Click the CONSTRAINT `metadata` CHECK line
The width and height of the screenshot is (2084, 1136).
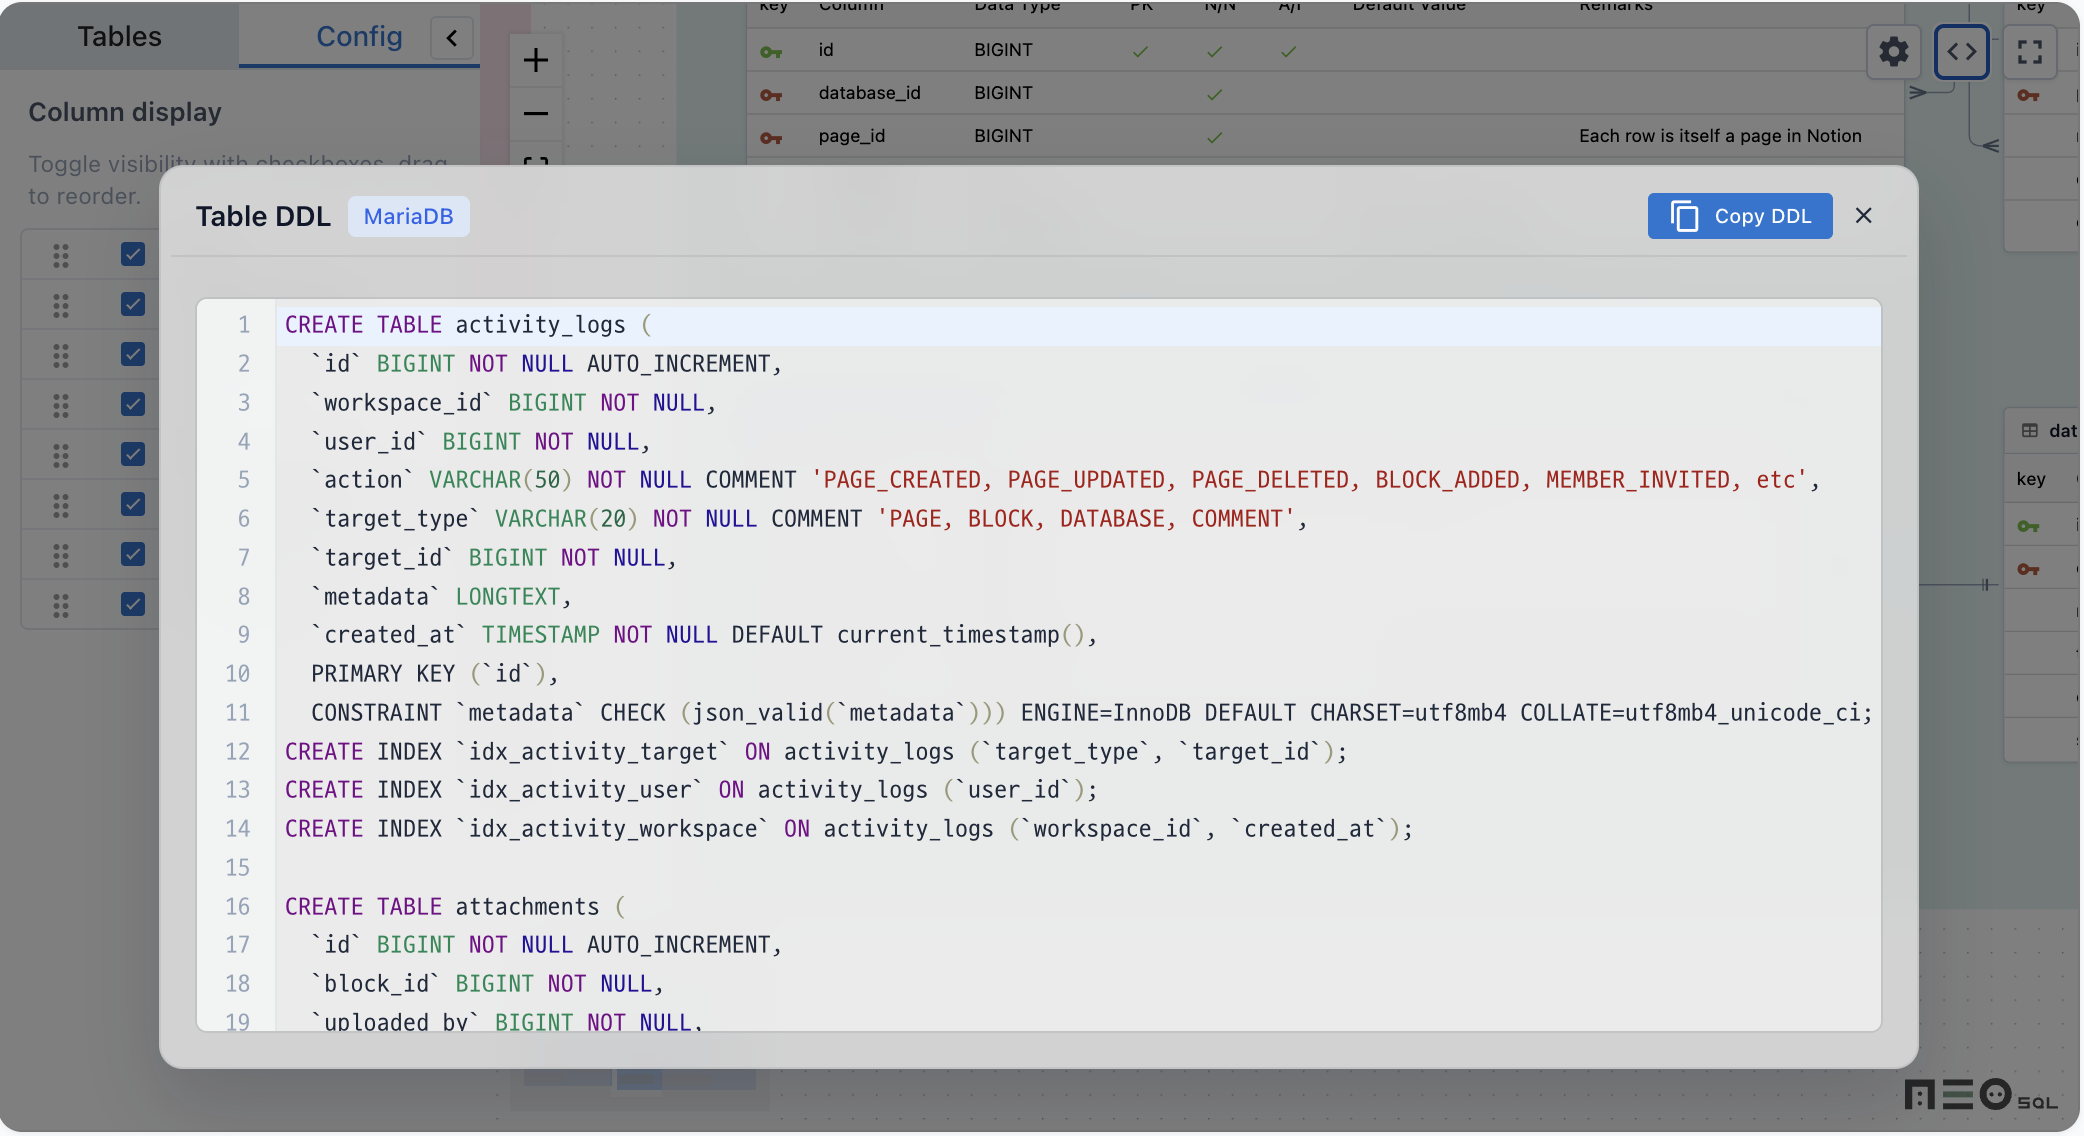(1078, 713)
